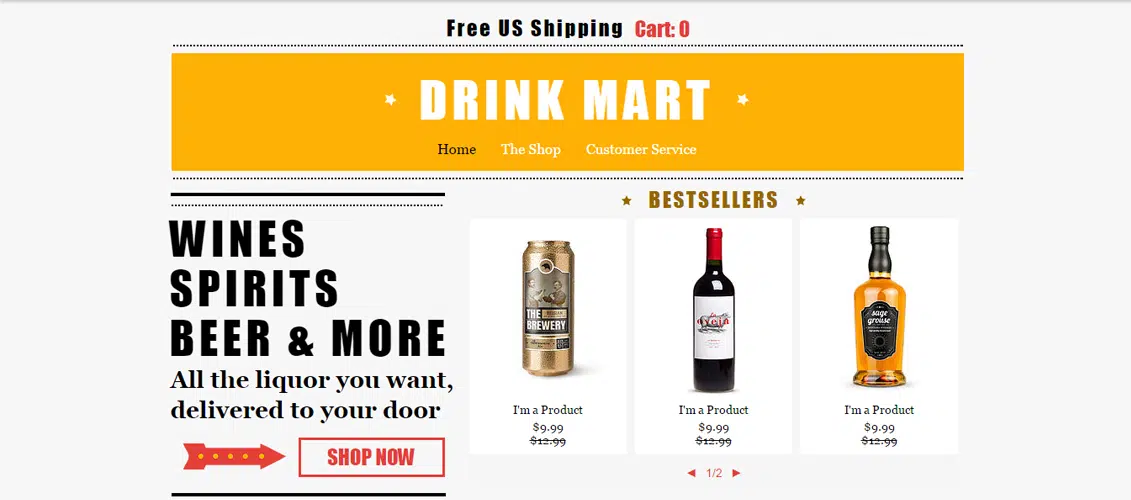Select The Brewery beer can image
Viewport: 1131px width, 500px height.
point(547,308)
